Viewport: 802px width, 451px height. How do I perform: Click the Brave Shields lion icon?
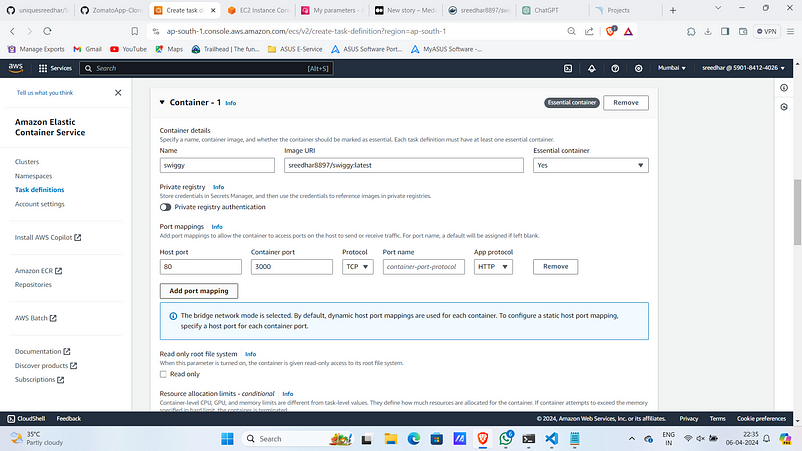click(x=611, y=31)
